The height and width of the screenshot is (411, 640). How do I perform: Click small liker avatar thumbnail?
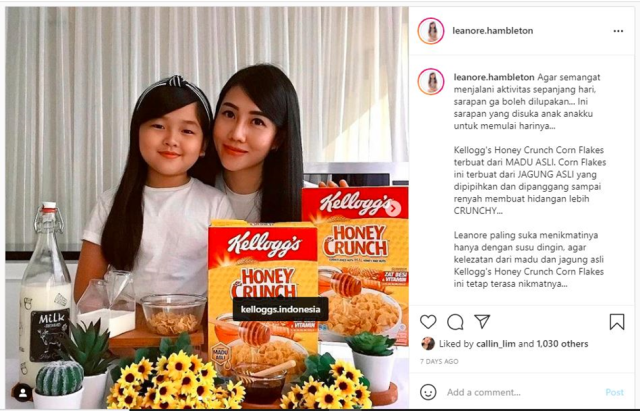(x=428, y=344)
